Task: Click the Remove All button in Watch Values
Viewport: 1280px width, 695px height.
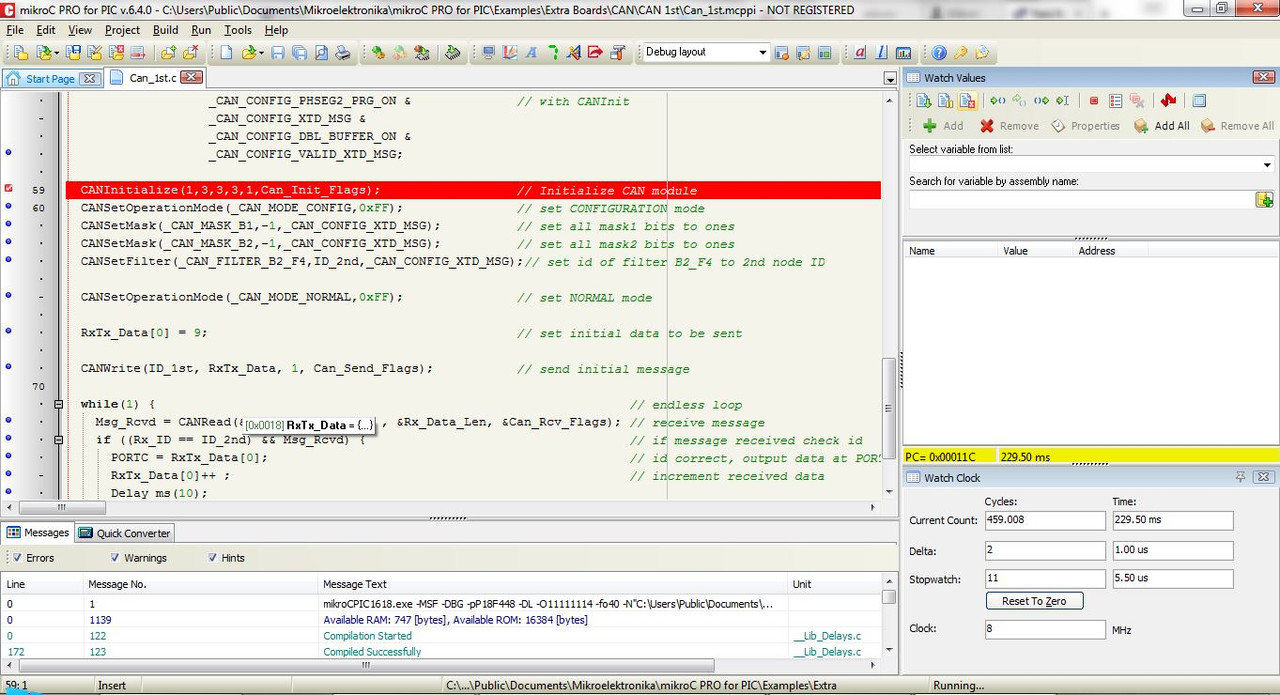Action: click(x=1237, y=126)
